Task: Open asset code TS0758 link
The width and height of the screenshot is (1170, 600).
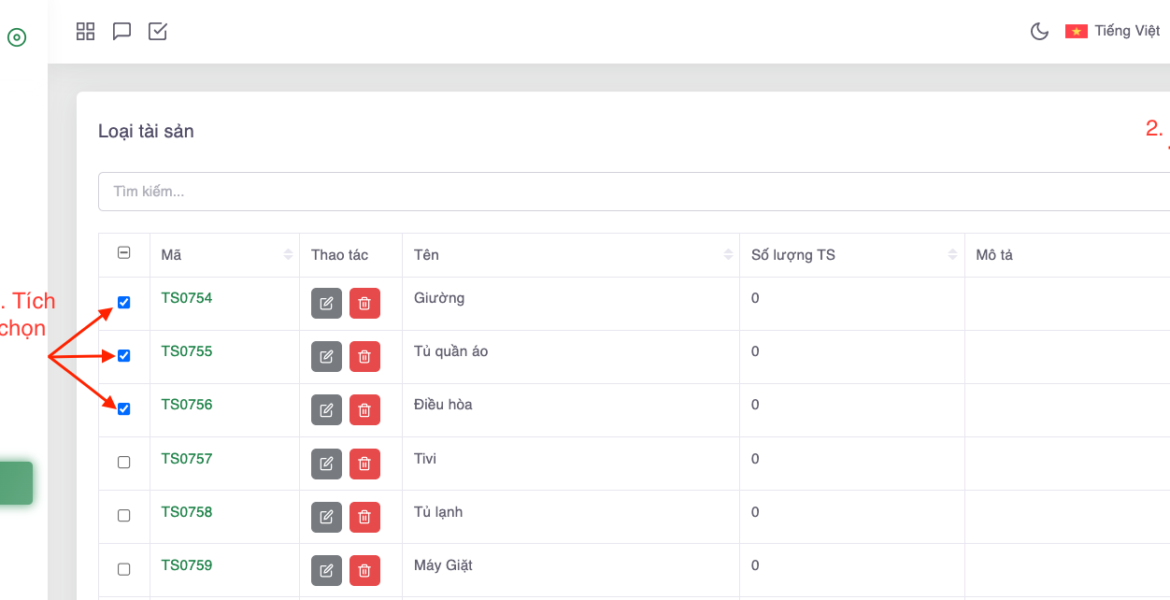Action: click(x=187, y=512)
